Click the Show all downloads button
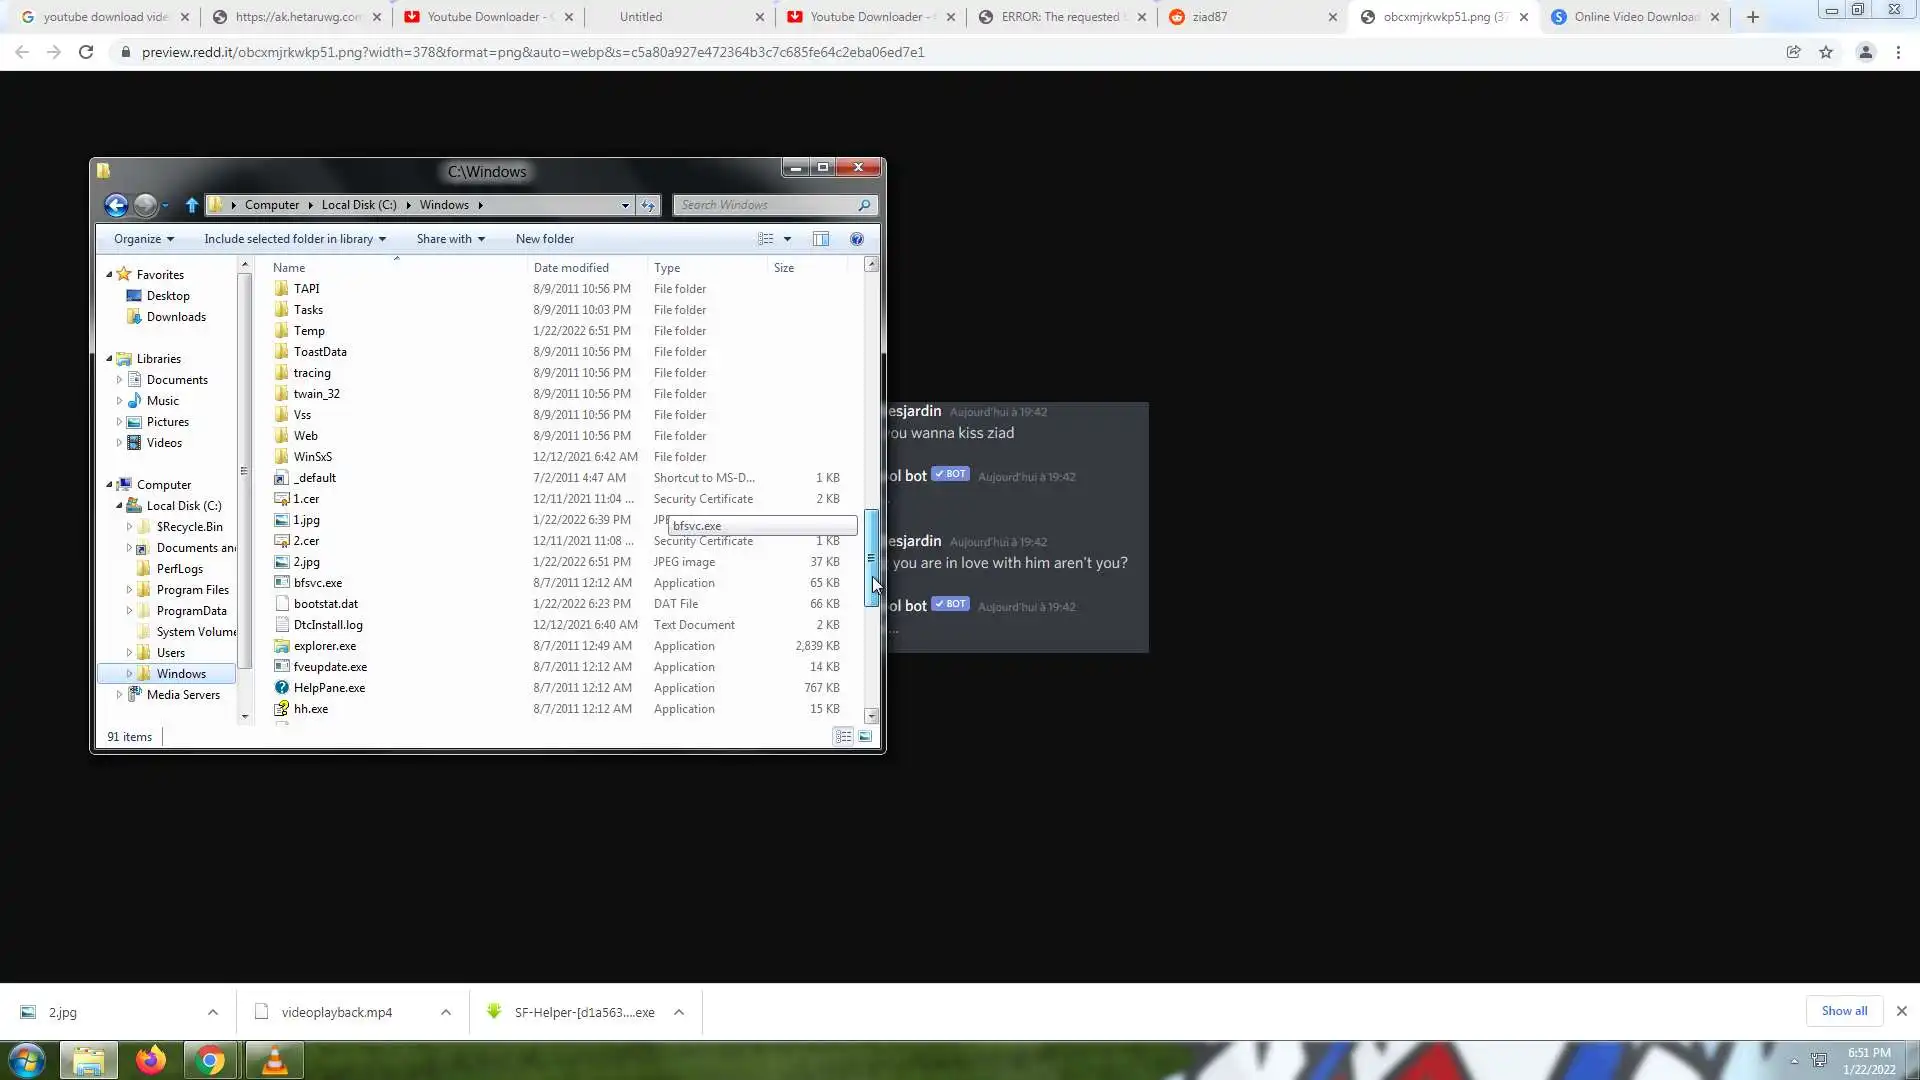Screen dimensions: 1920x1080 tap(1843, 1011)
